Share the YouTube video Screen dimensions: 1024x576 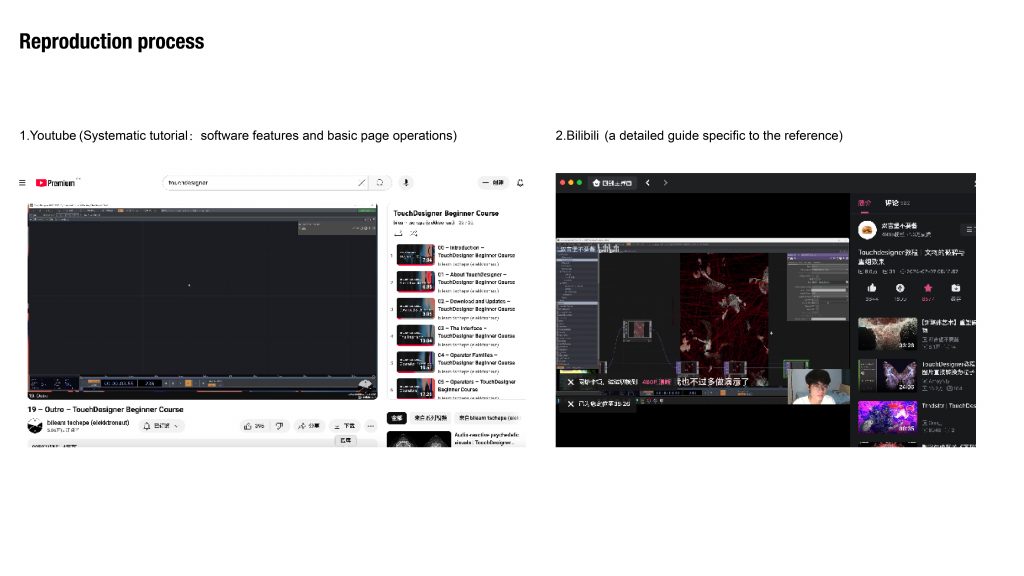click(x=309, y=426)
